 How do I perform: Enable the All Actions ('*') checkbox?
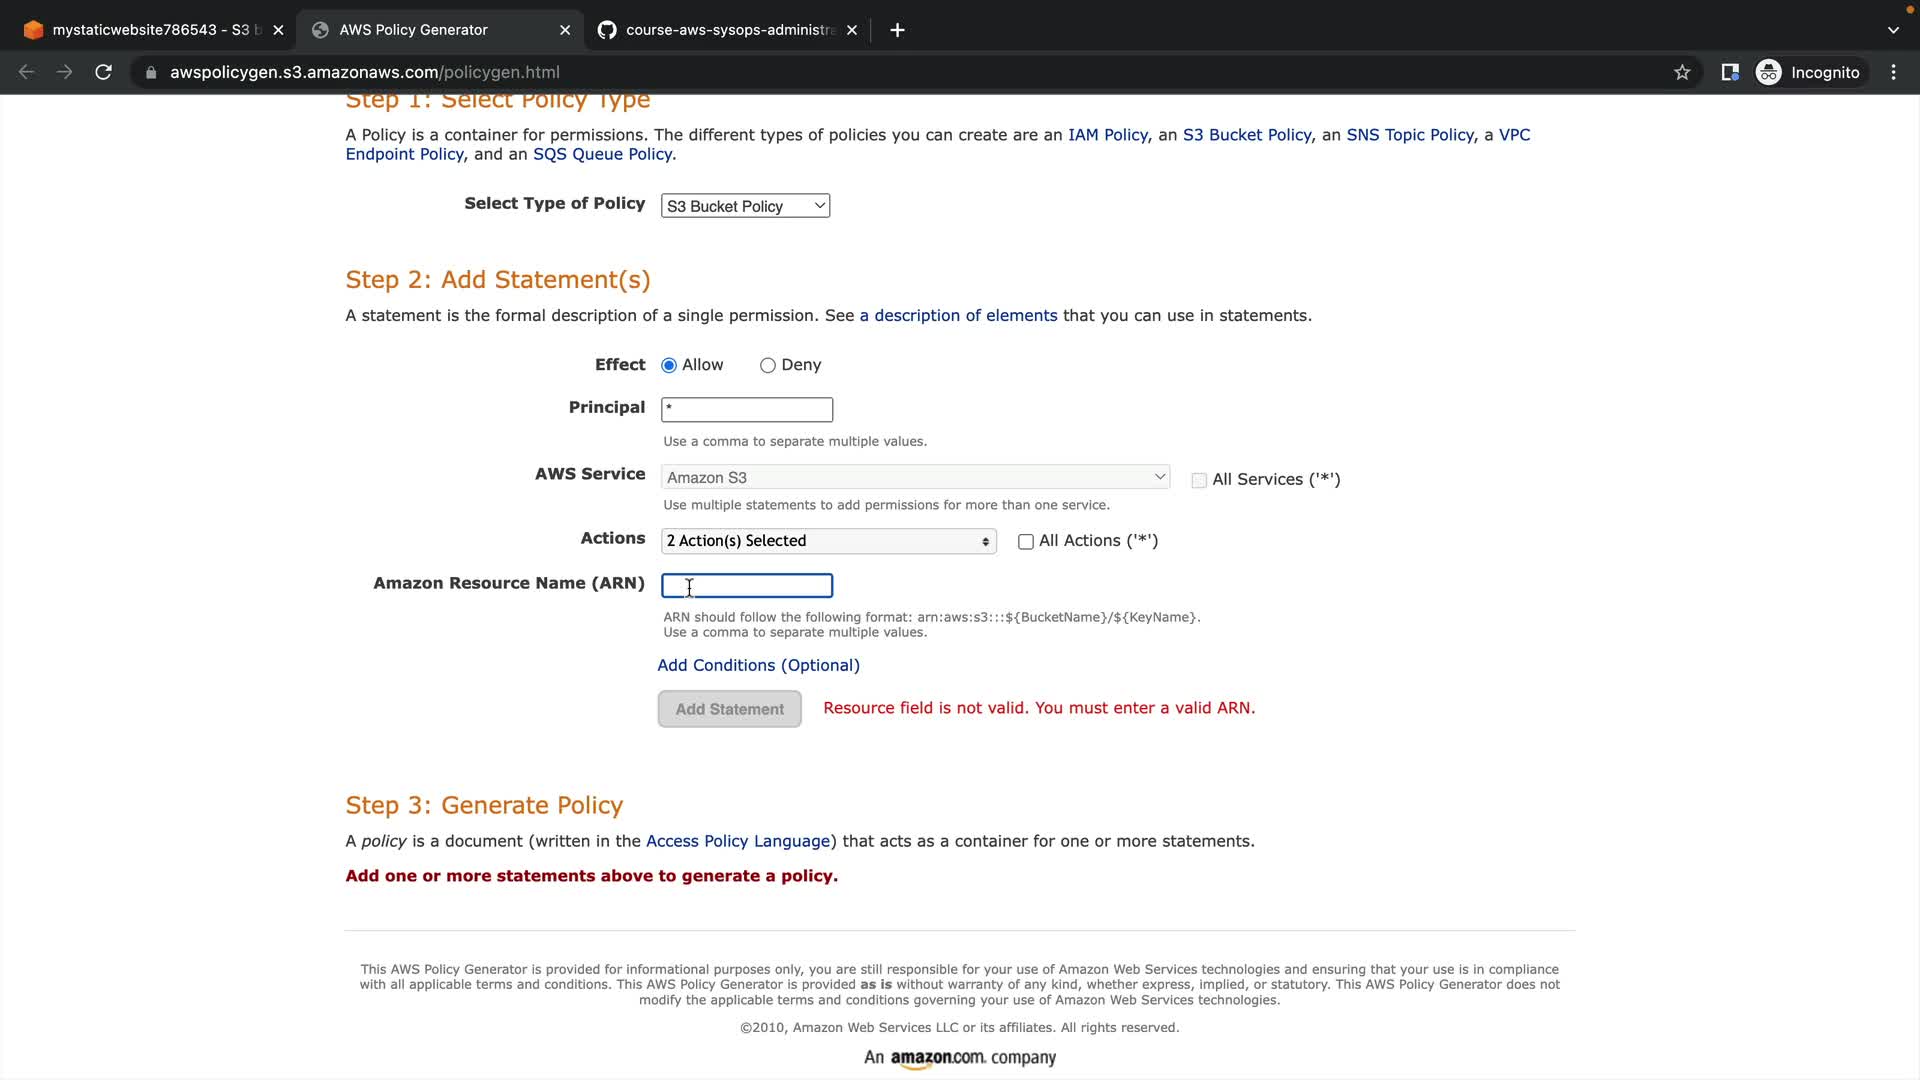pos(1025,542)
